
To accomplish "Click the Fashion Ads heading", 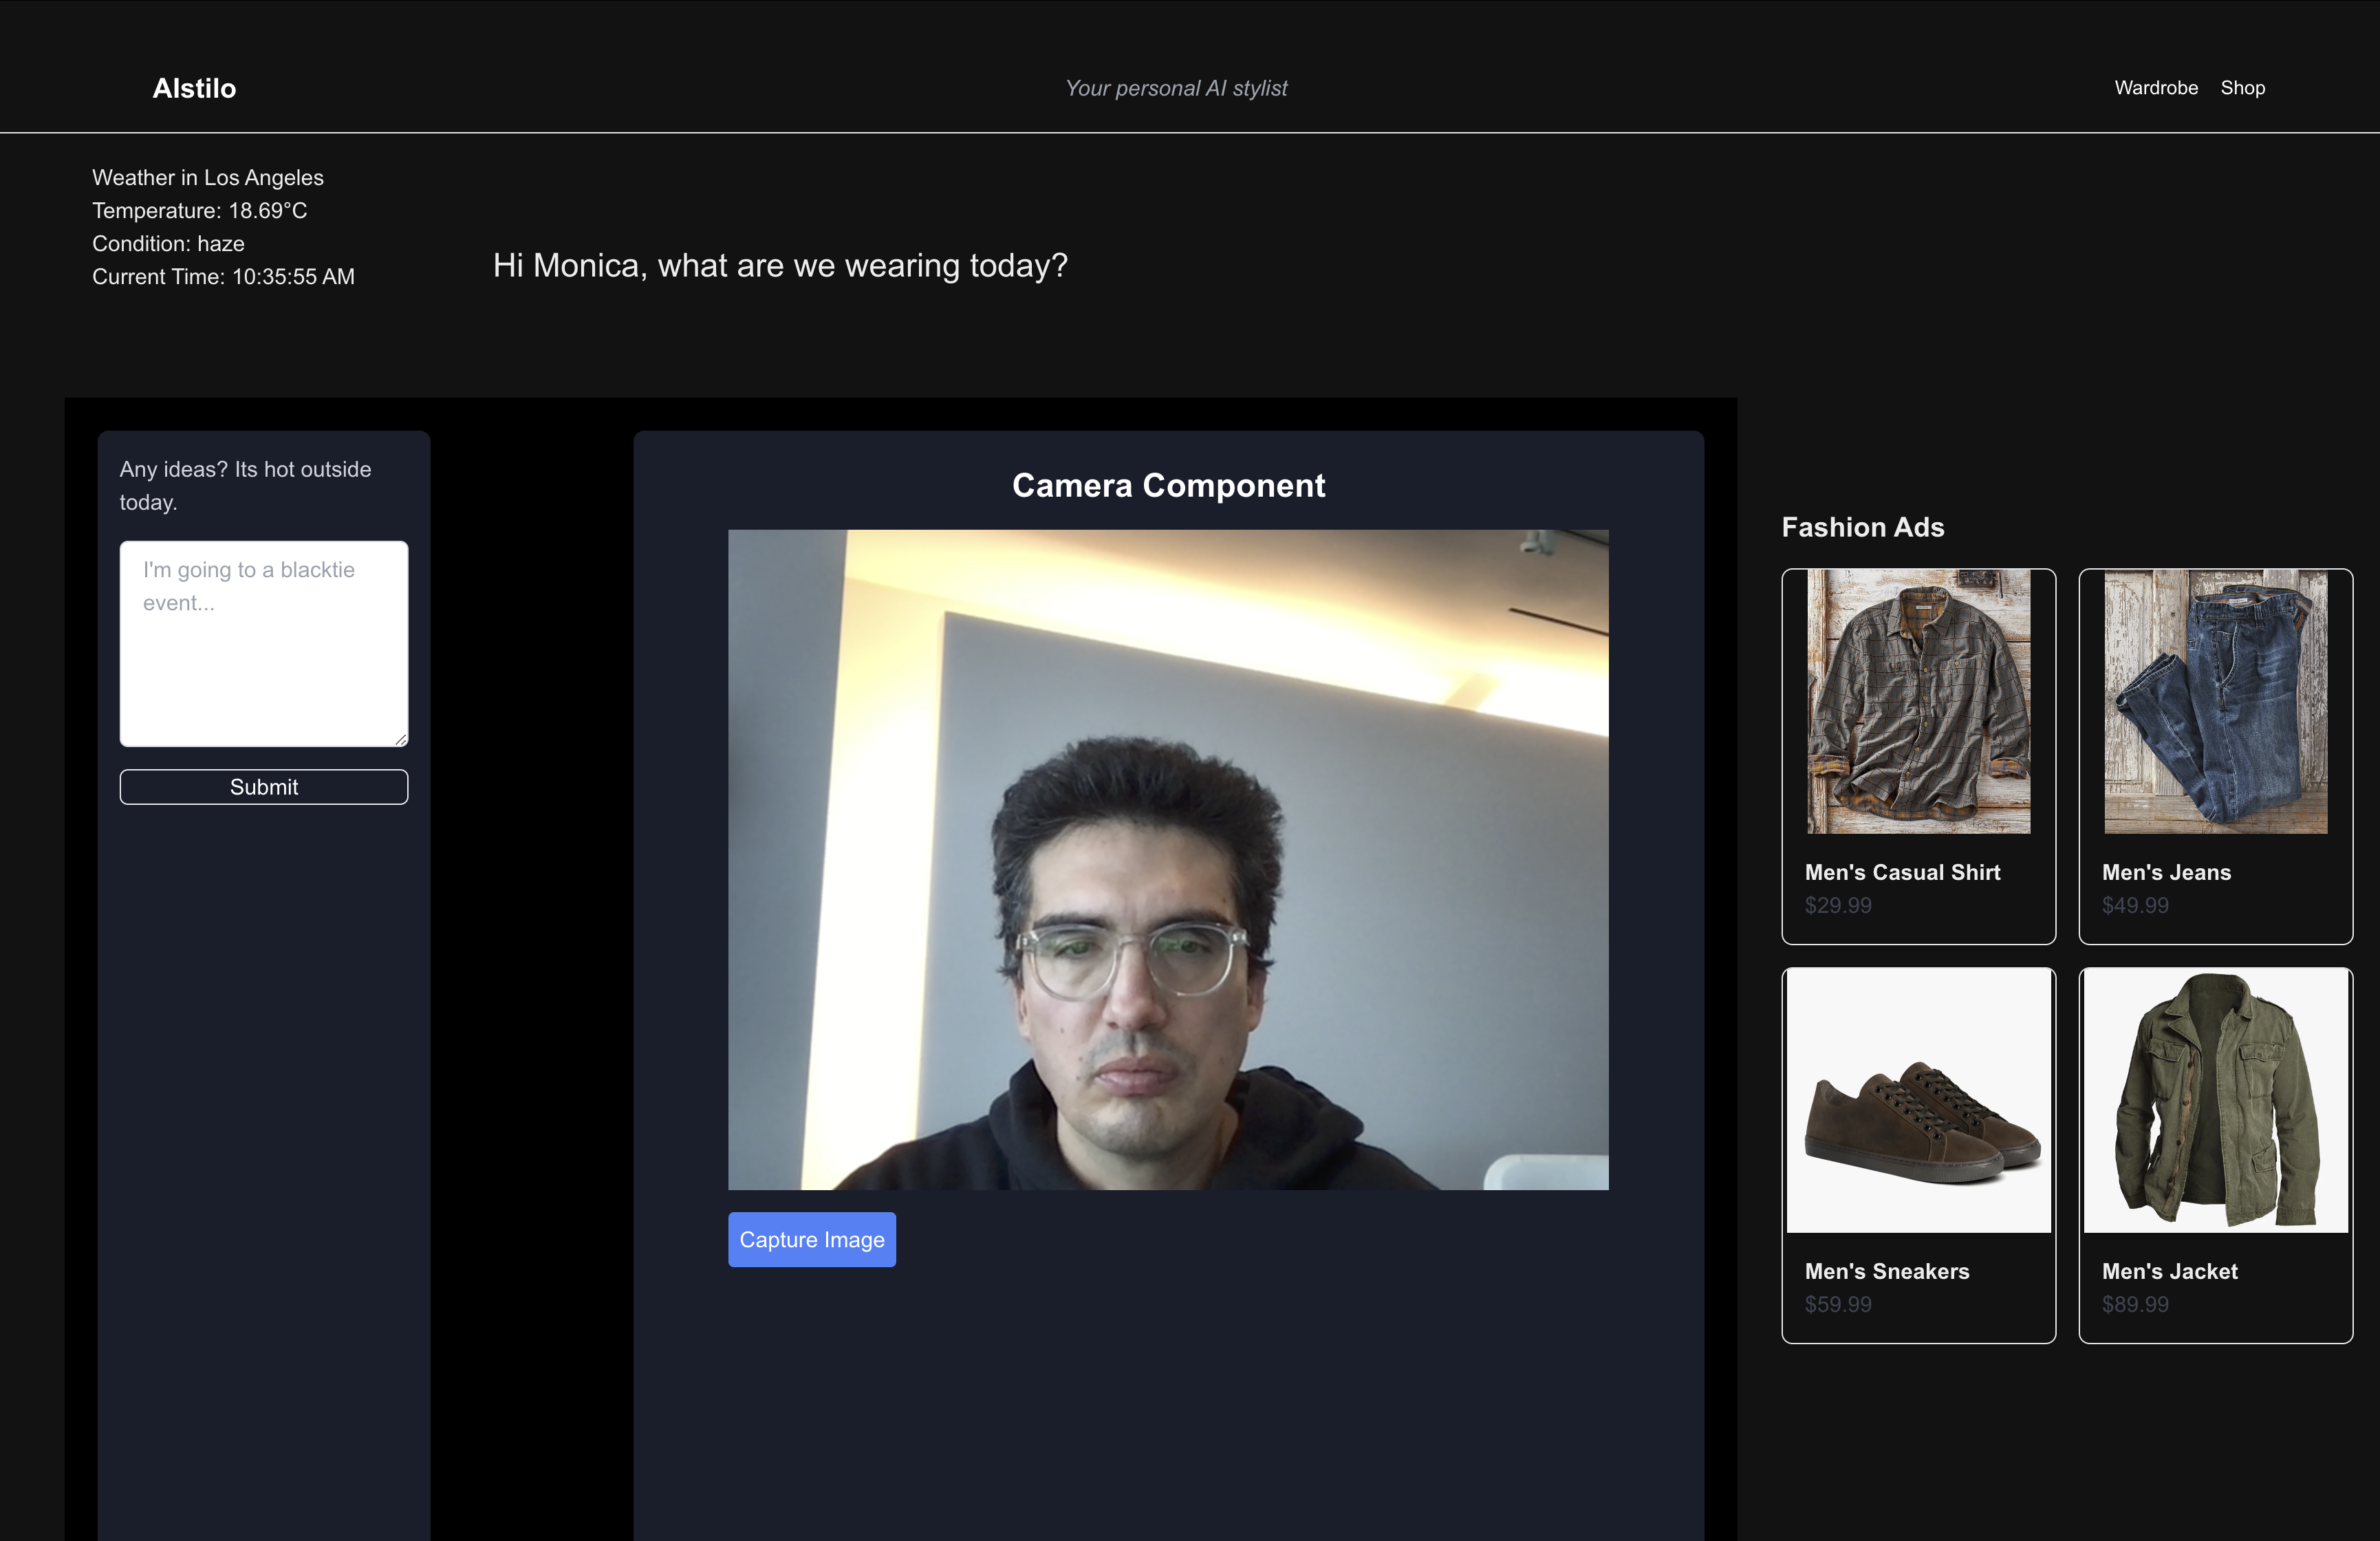I will [x=1862, y=527].
